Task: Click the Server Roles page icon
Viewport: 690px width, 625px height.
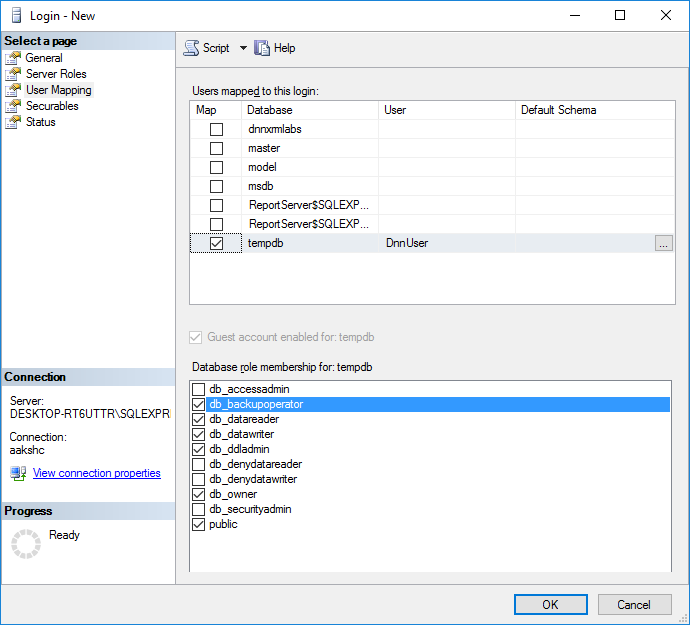Action: (13, 74)
